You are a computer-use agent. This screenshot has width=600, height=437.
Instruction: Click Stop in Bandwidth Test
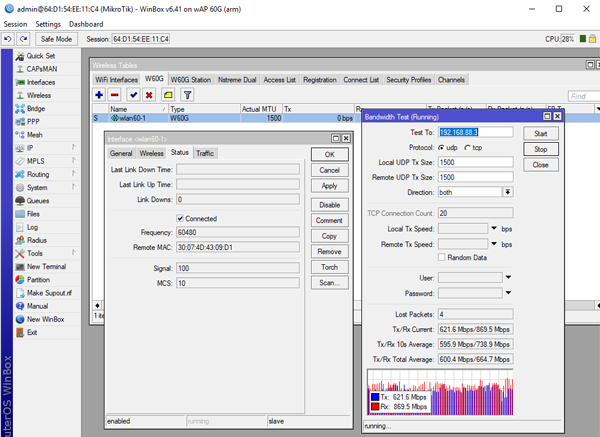point(541,149)
